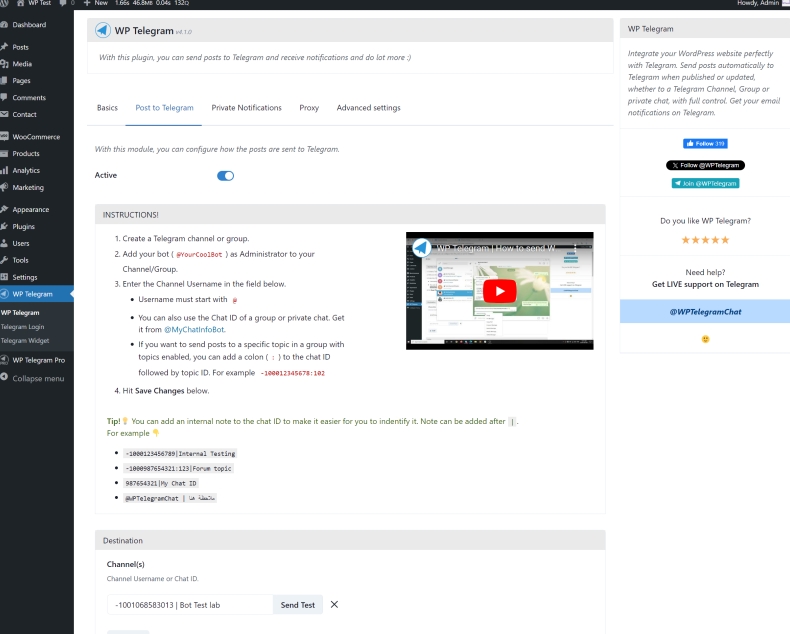Rate the plugin via five stars
This screenshot has height=634, width=790.
coord(705,240)
